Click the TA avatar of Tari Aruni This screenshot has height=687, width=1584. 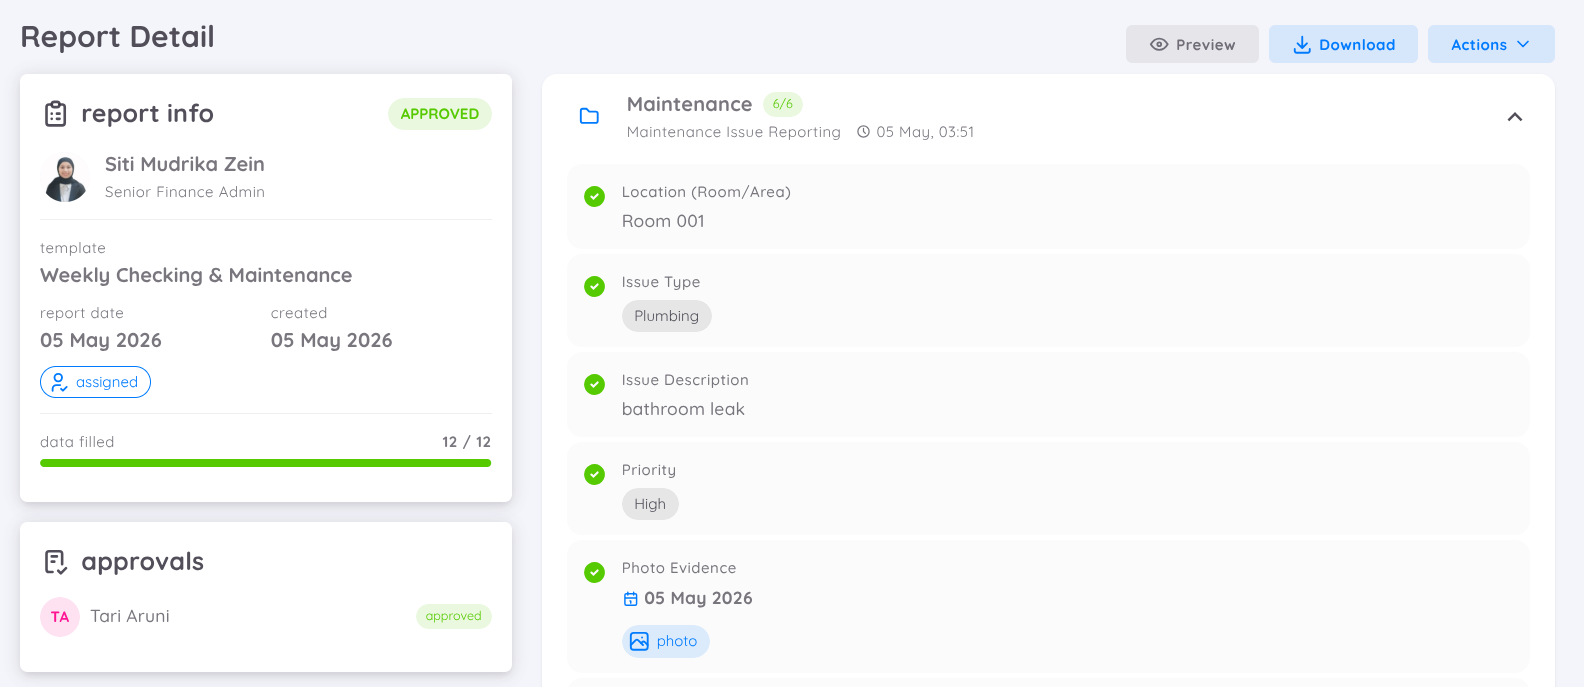60,617
